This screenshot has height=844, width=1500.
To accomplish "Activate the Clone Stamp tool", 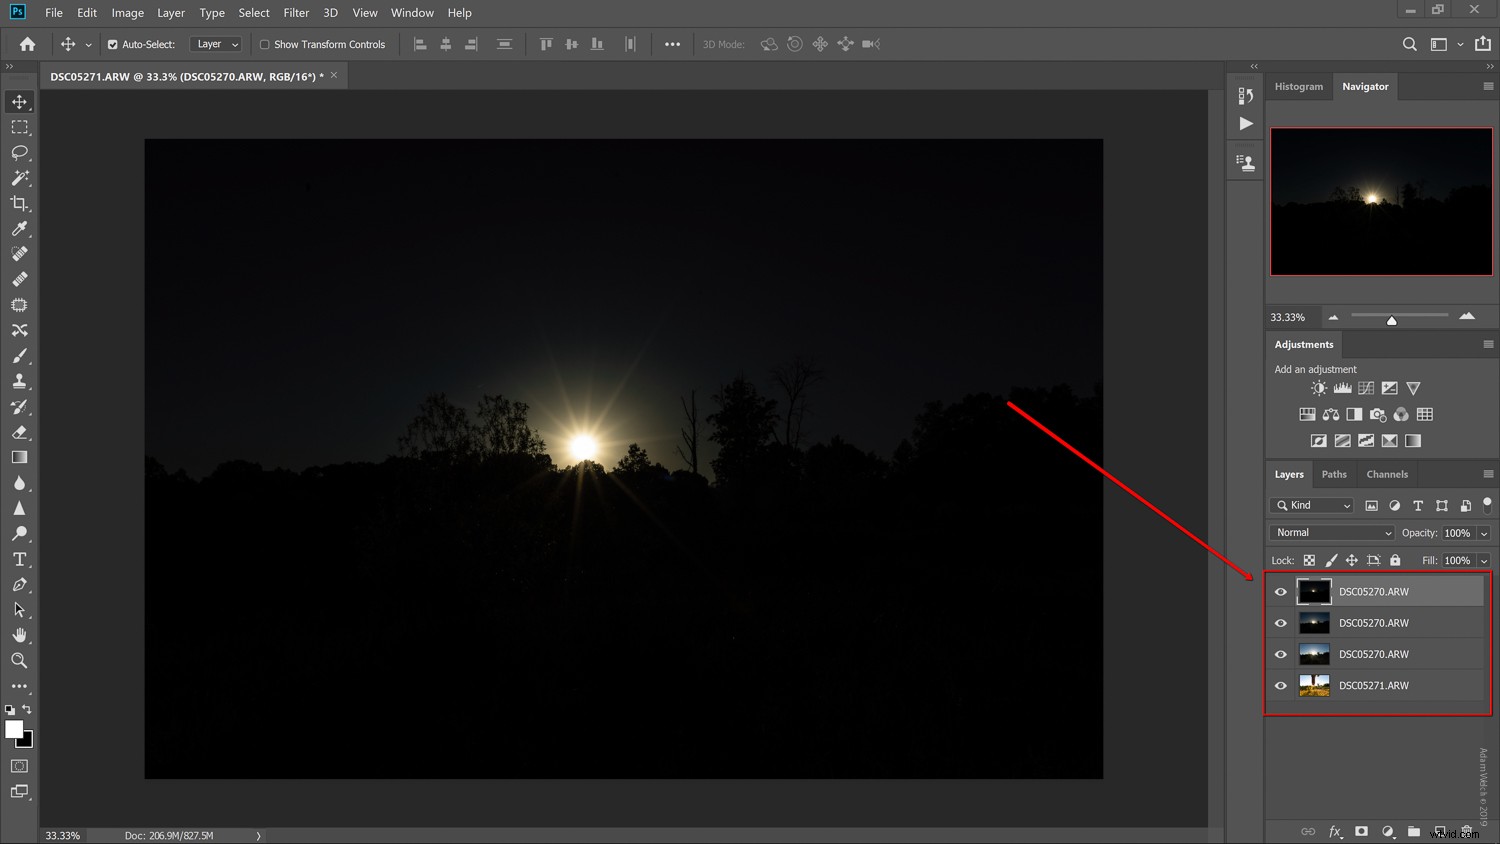I will pyautogui.click(x=19, y=381).
